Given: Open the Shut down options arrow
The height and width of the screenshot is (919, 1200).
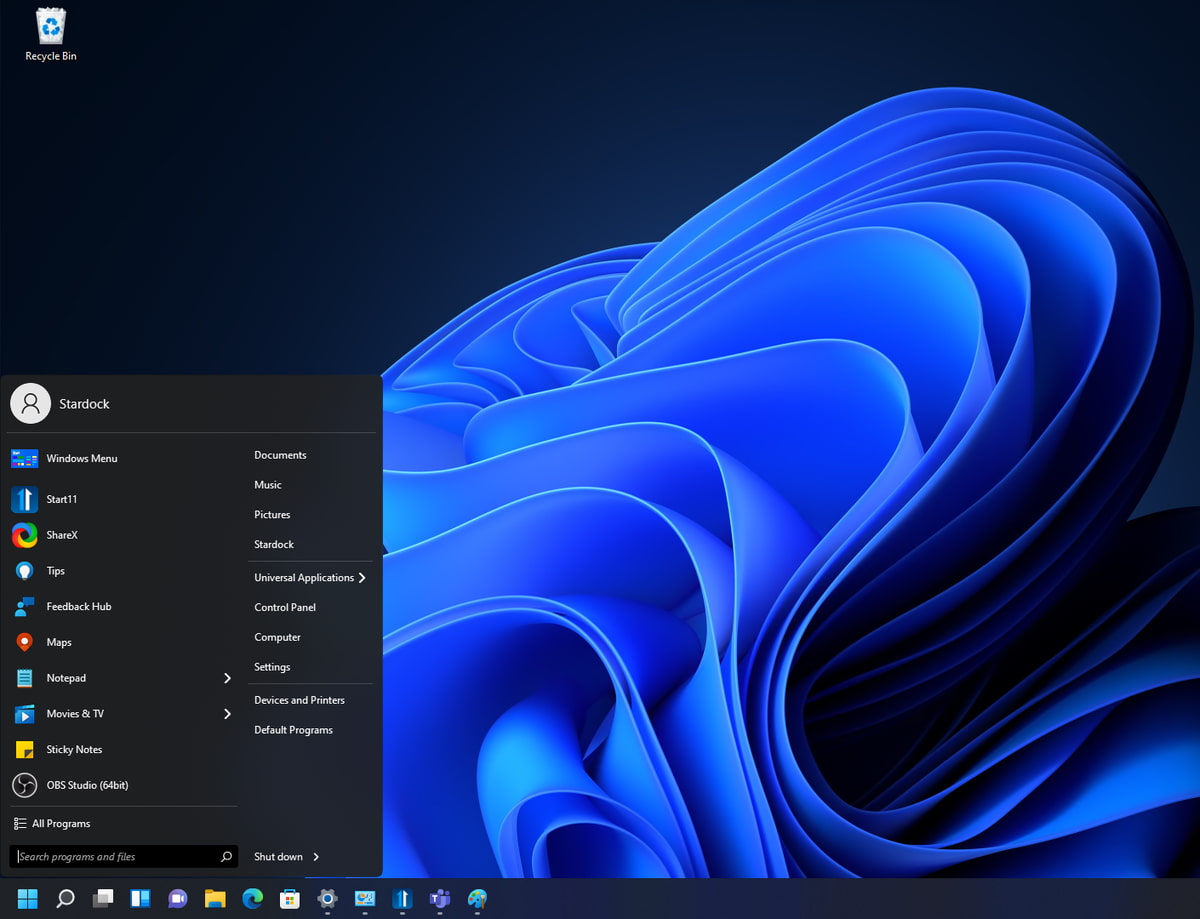Looking at the screenshot, I should tap(316, 857).
